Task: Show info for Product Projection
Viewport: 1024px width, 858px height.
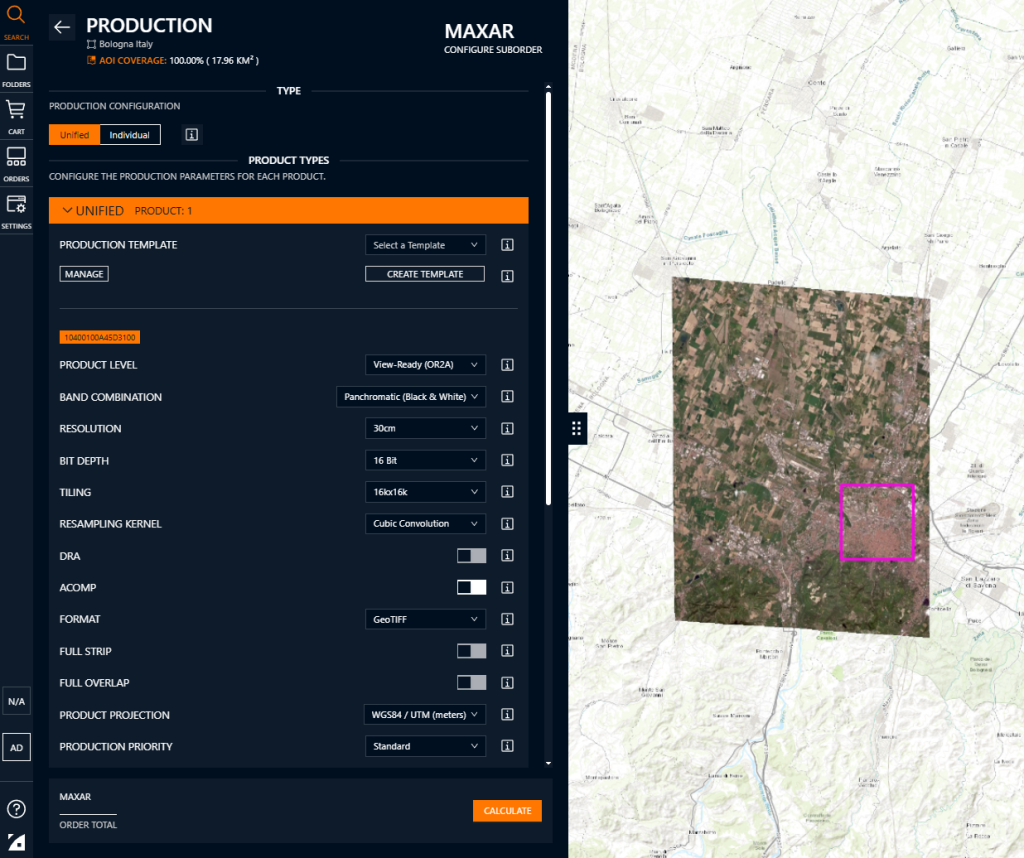Action: click(507, 714)
